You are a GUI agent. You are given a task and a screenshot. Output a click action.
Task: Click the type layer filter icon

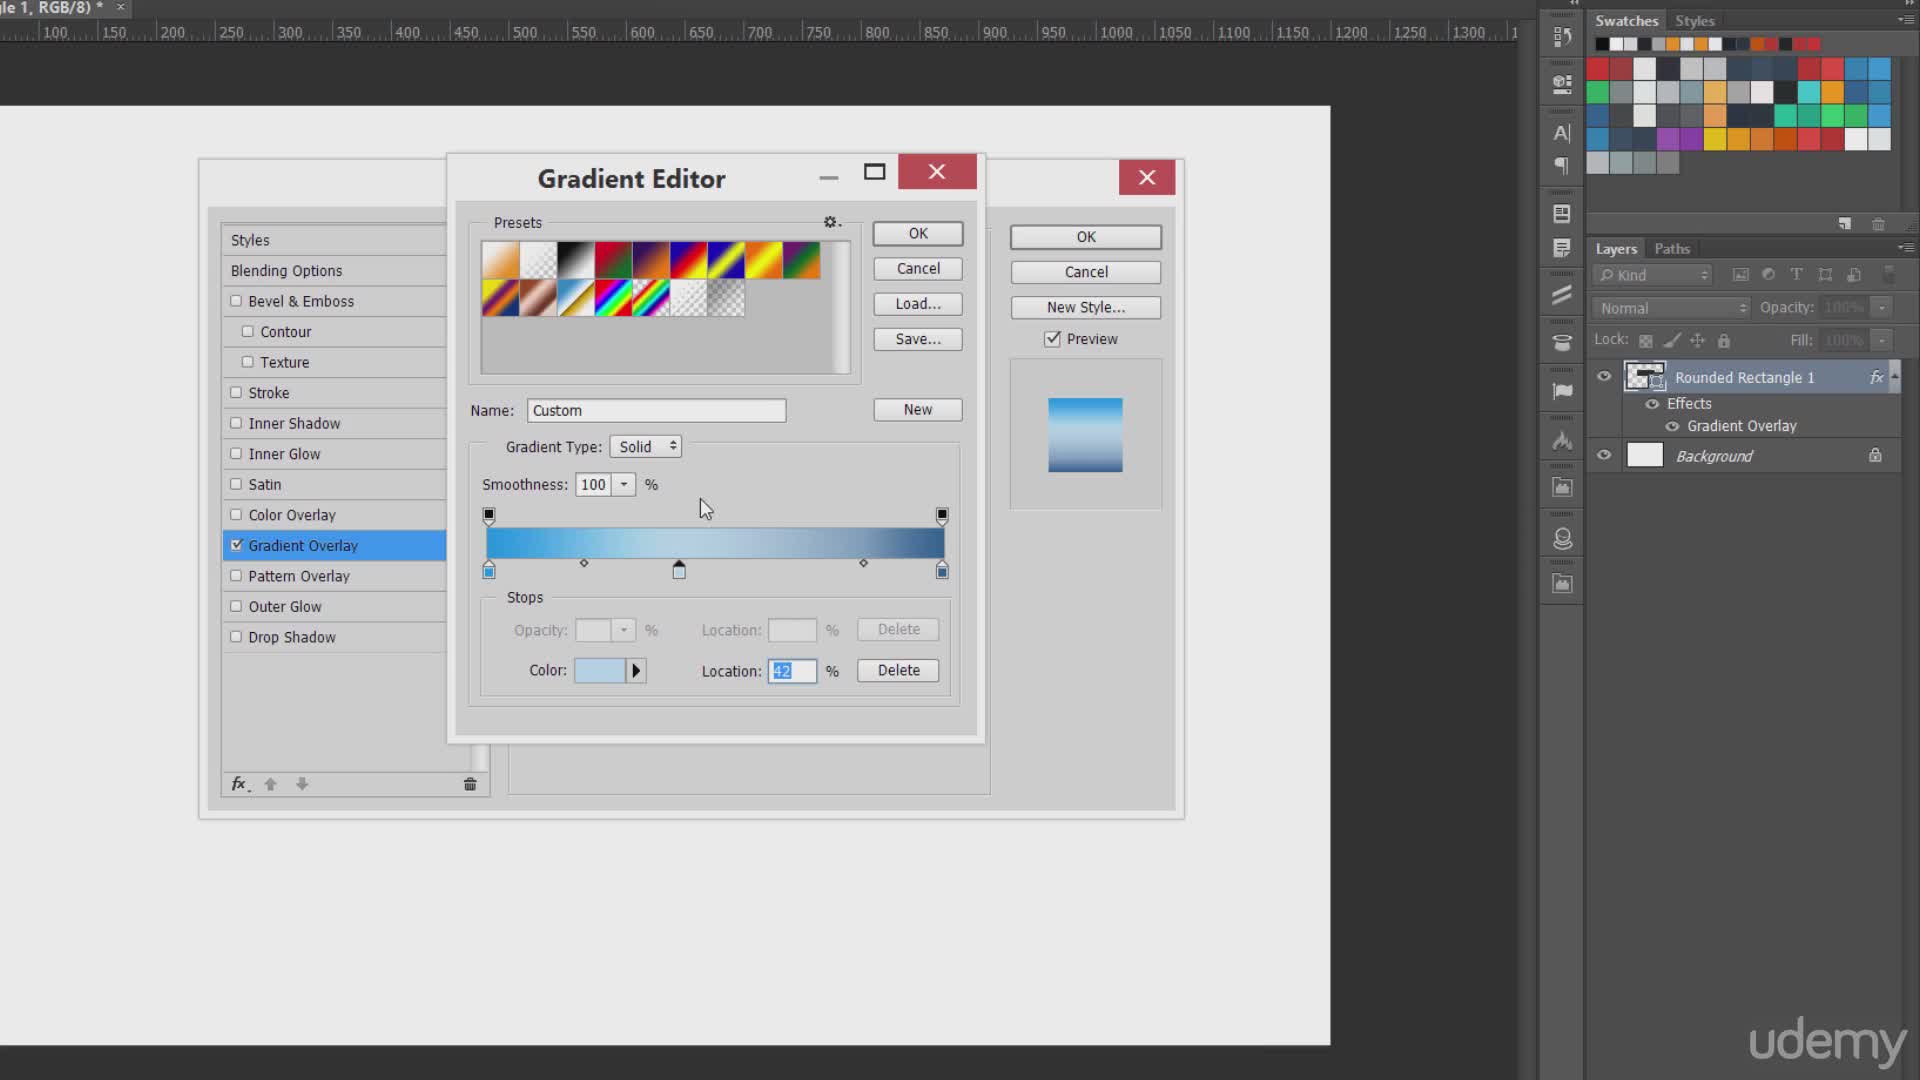coord(1796,275)
